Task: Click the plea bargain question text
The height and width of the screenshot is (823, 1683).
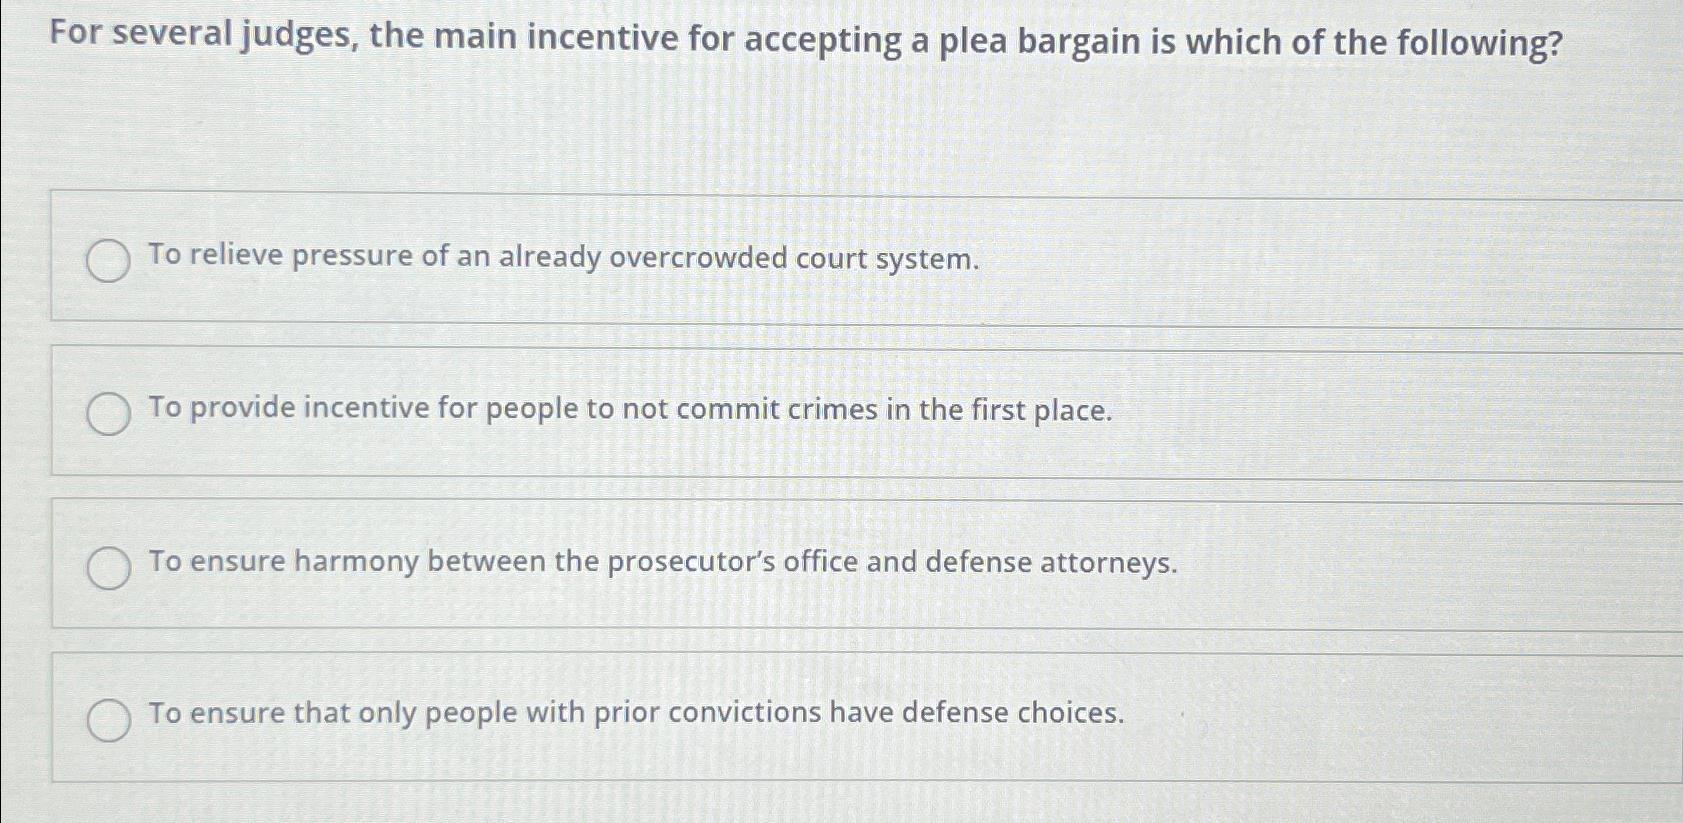Action: (806, 38)
